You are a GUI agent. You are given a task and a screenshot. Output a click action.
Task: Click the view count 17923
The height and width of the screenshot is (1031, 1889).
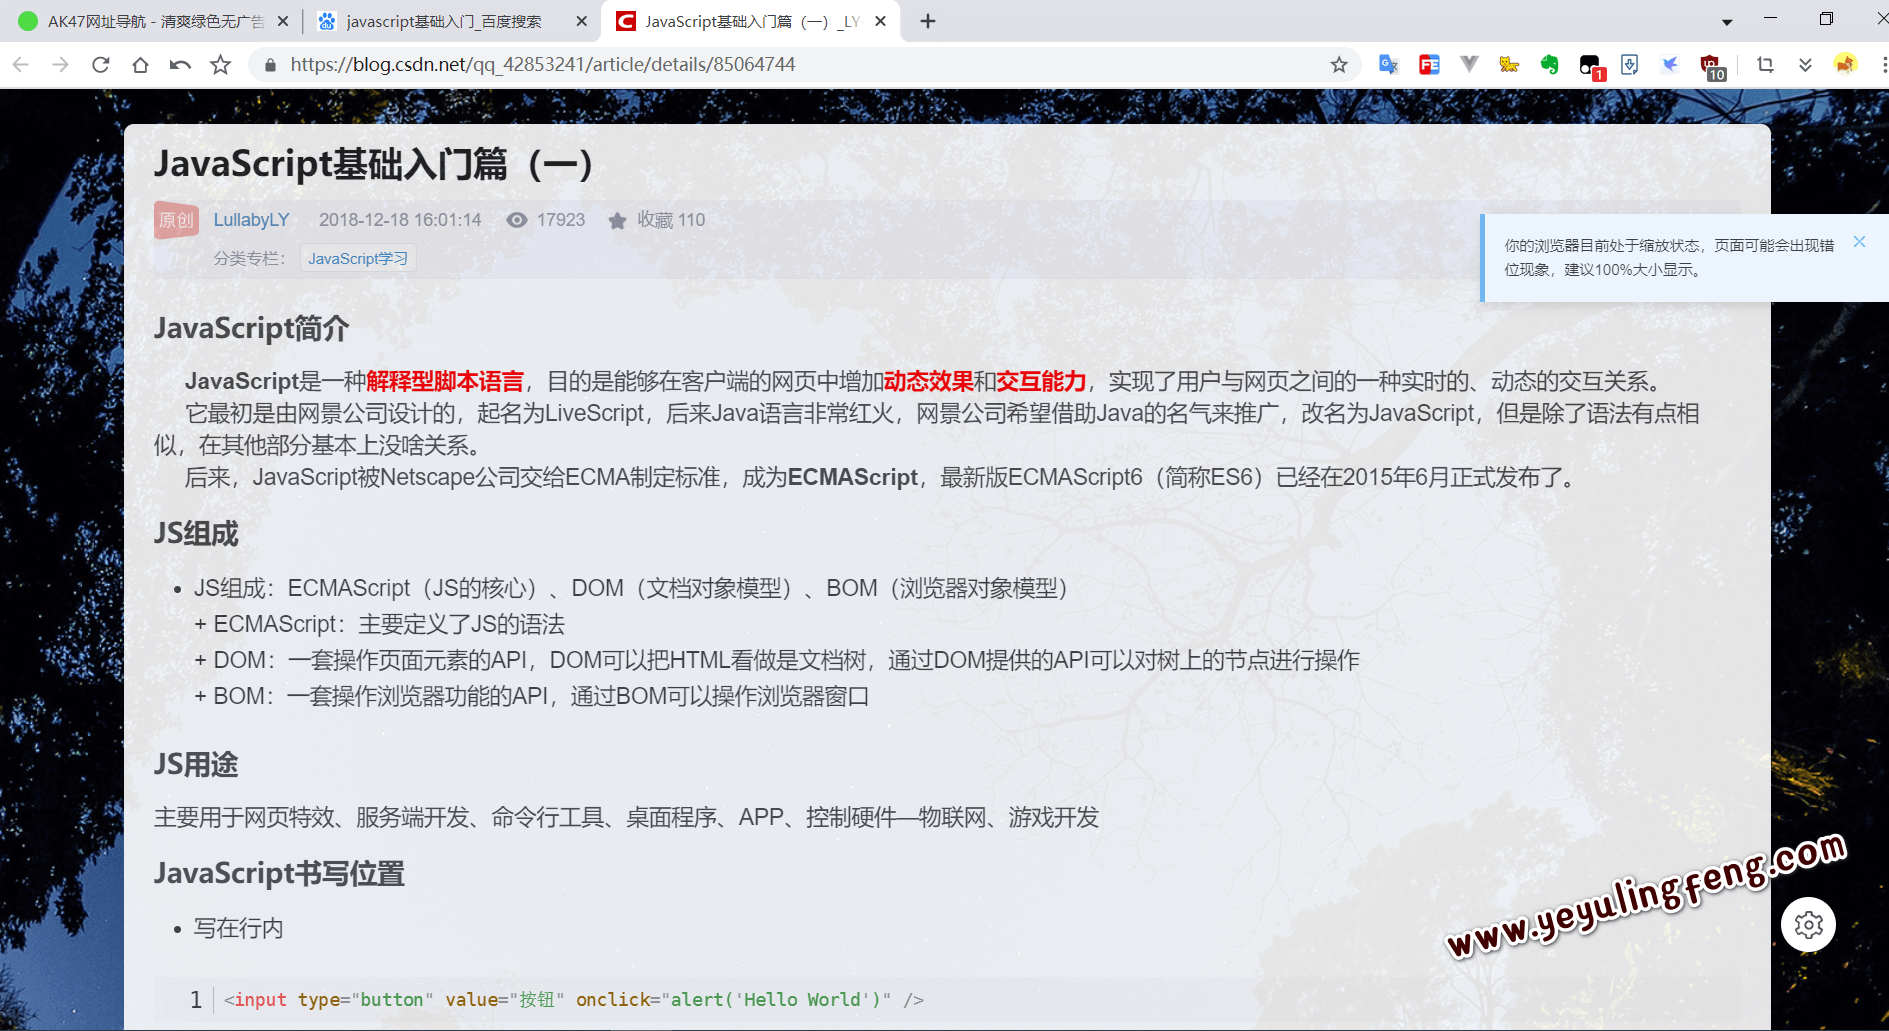561,220
